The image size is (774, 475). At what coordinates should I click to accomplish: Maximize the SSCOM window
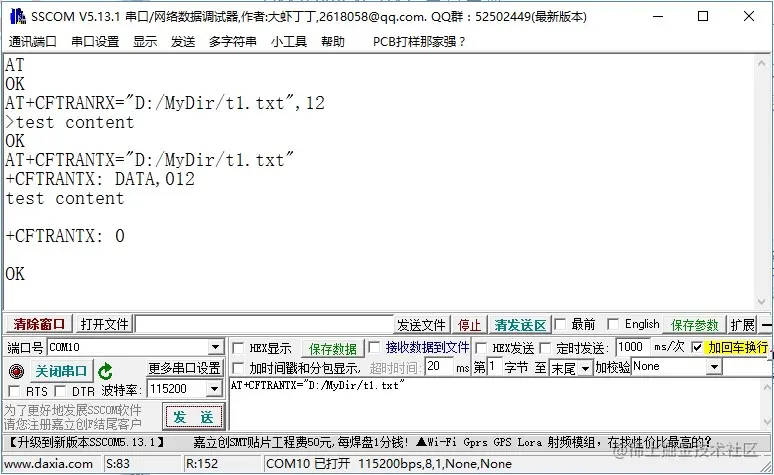click(x=703, y=16)
